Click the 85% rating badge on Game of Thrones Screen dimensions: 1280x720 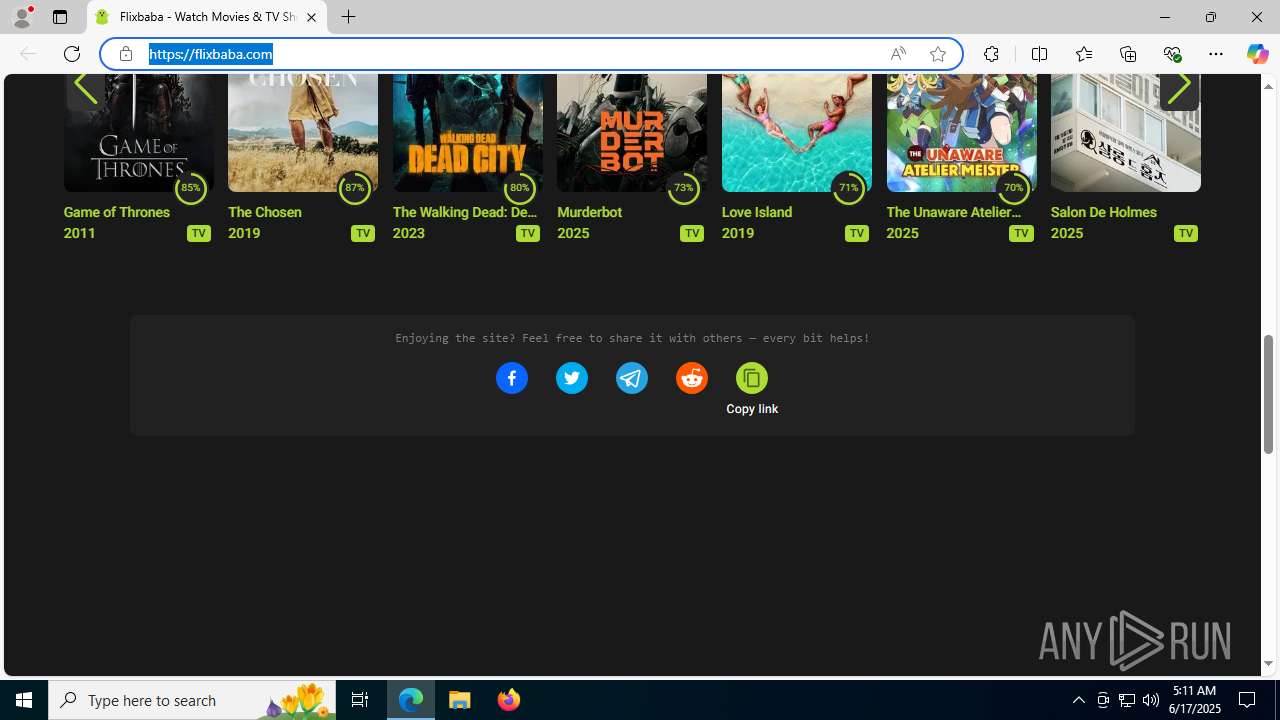[190, 187]
